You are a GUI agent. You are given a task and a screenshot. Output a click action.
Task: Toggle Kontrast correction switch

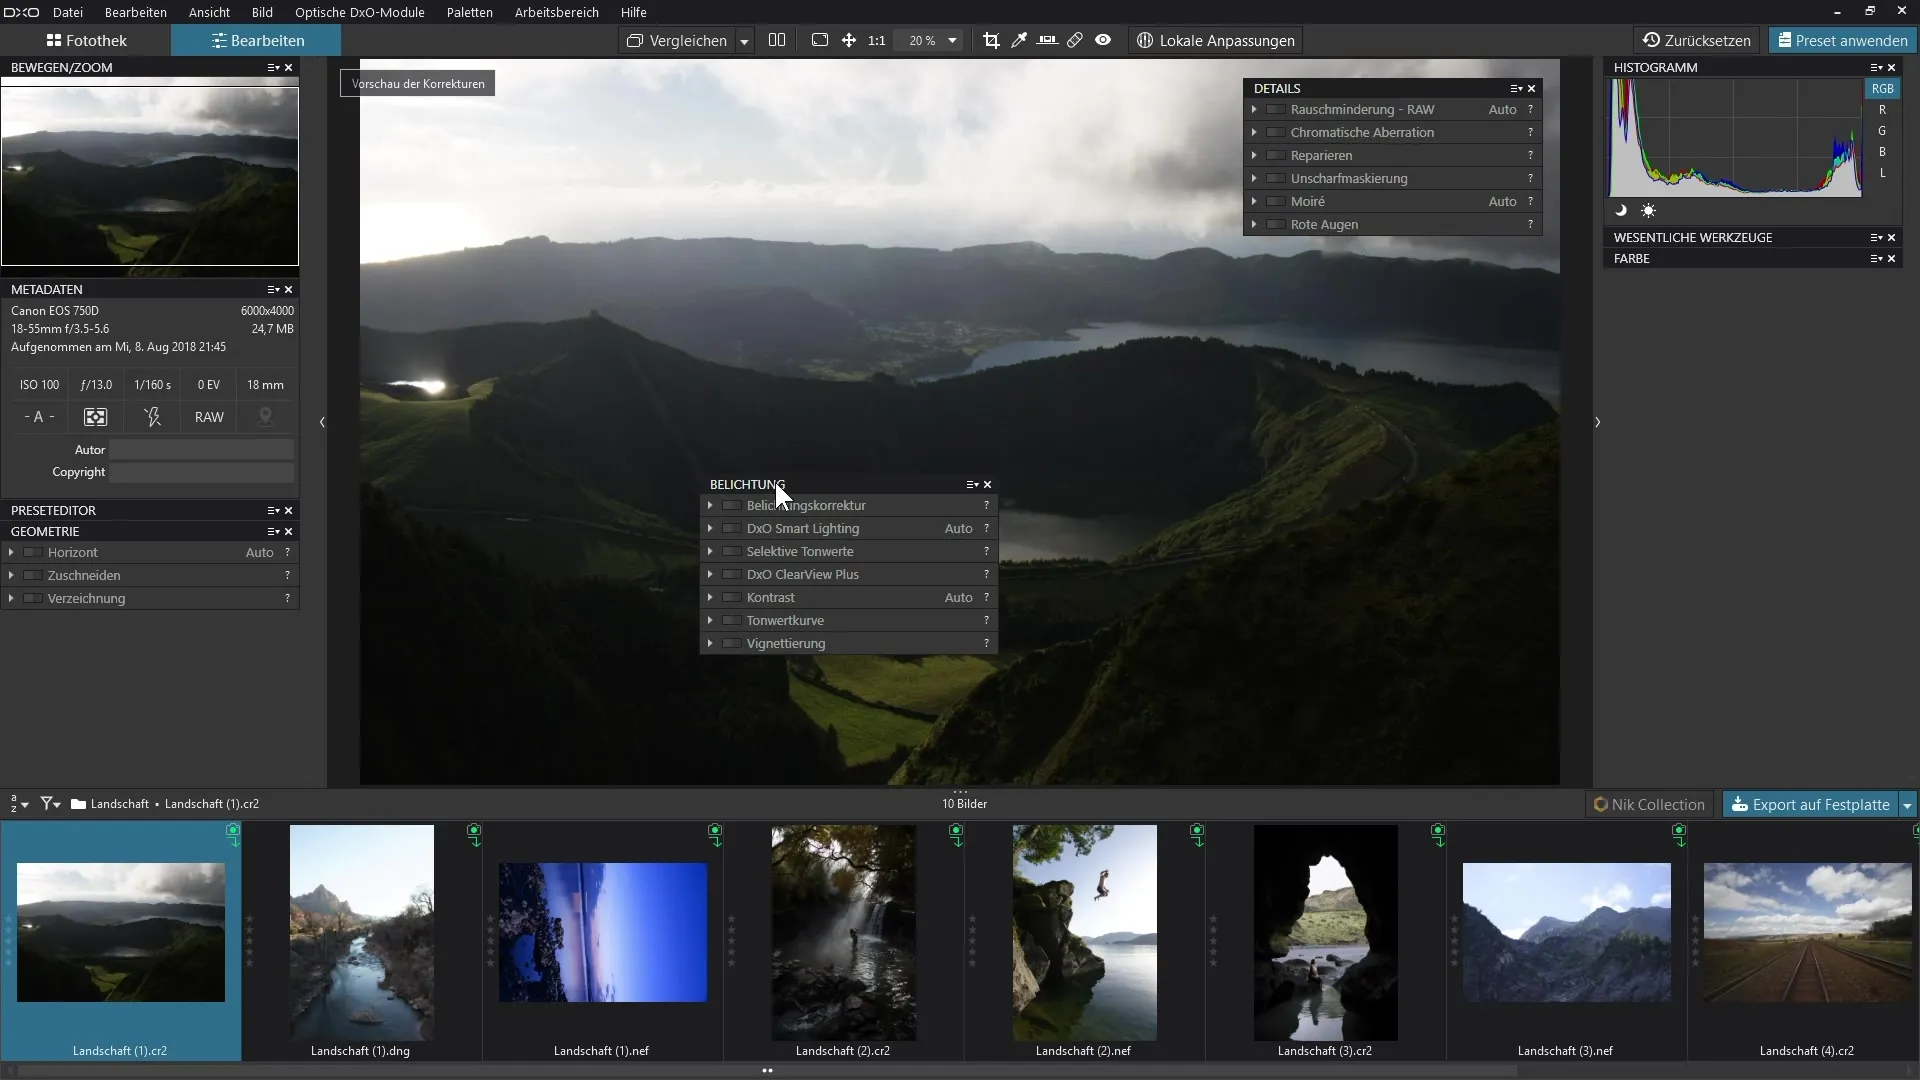pyautogui.click(x=732, y=597)
